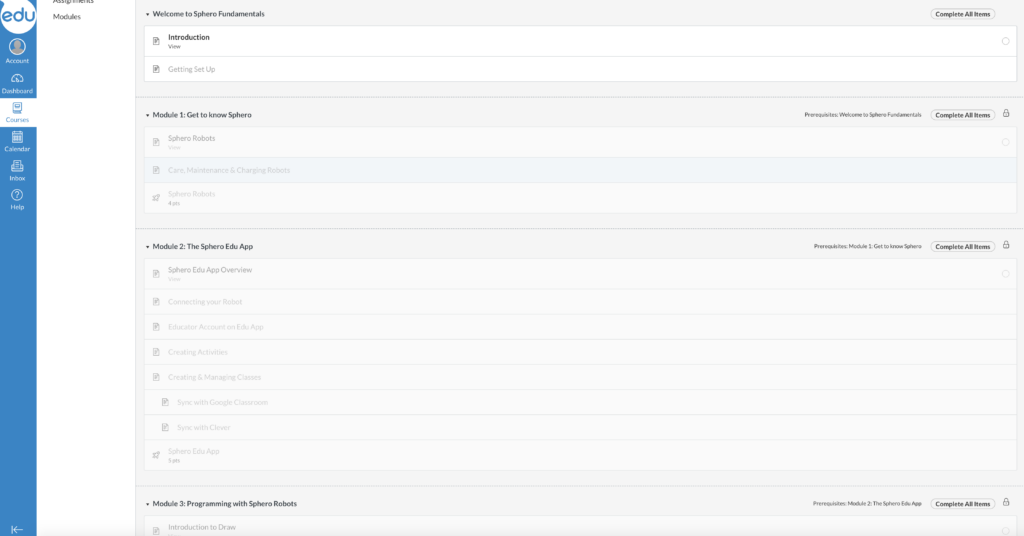This screenshot has height=536, width=1024.
Task: Click Prerequisites: Welcome to Sphero Fundamentals text
Action: 863,115
